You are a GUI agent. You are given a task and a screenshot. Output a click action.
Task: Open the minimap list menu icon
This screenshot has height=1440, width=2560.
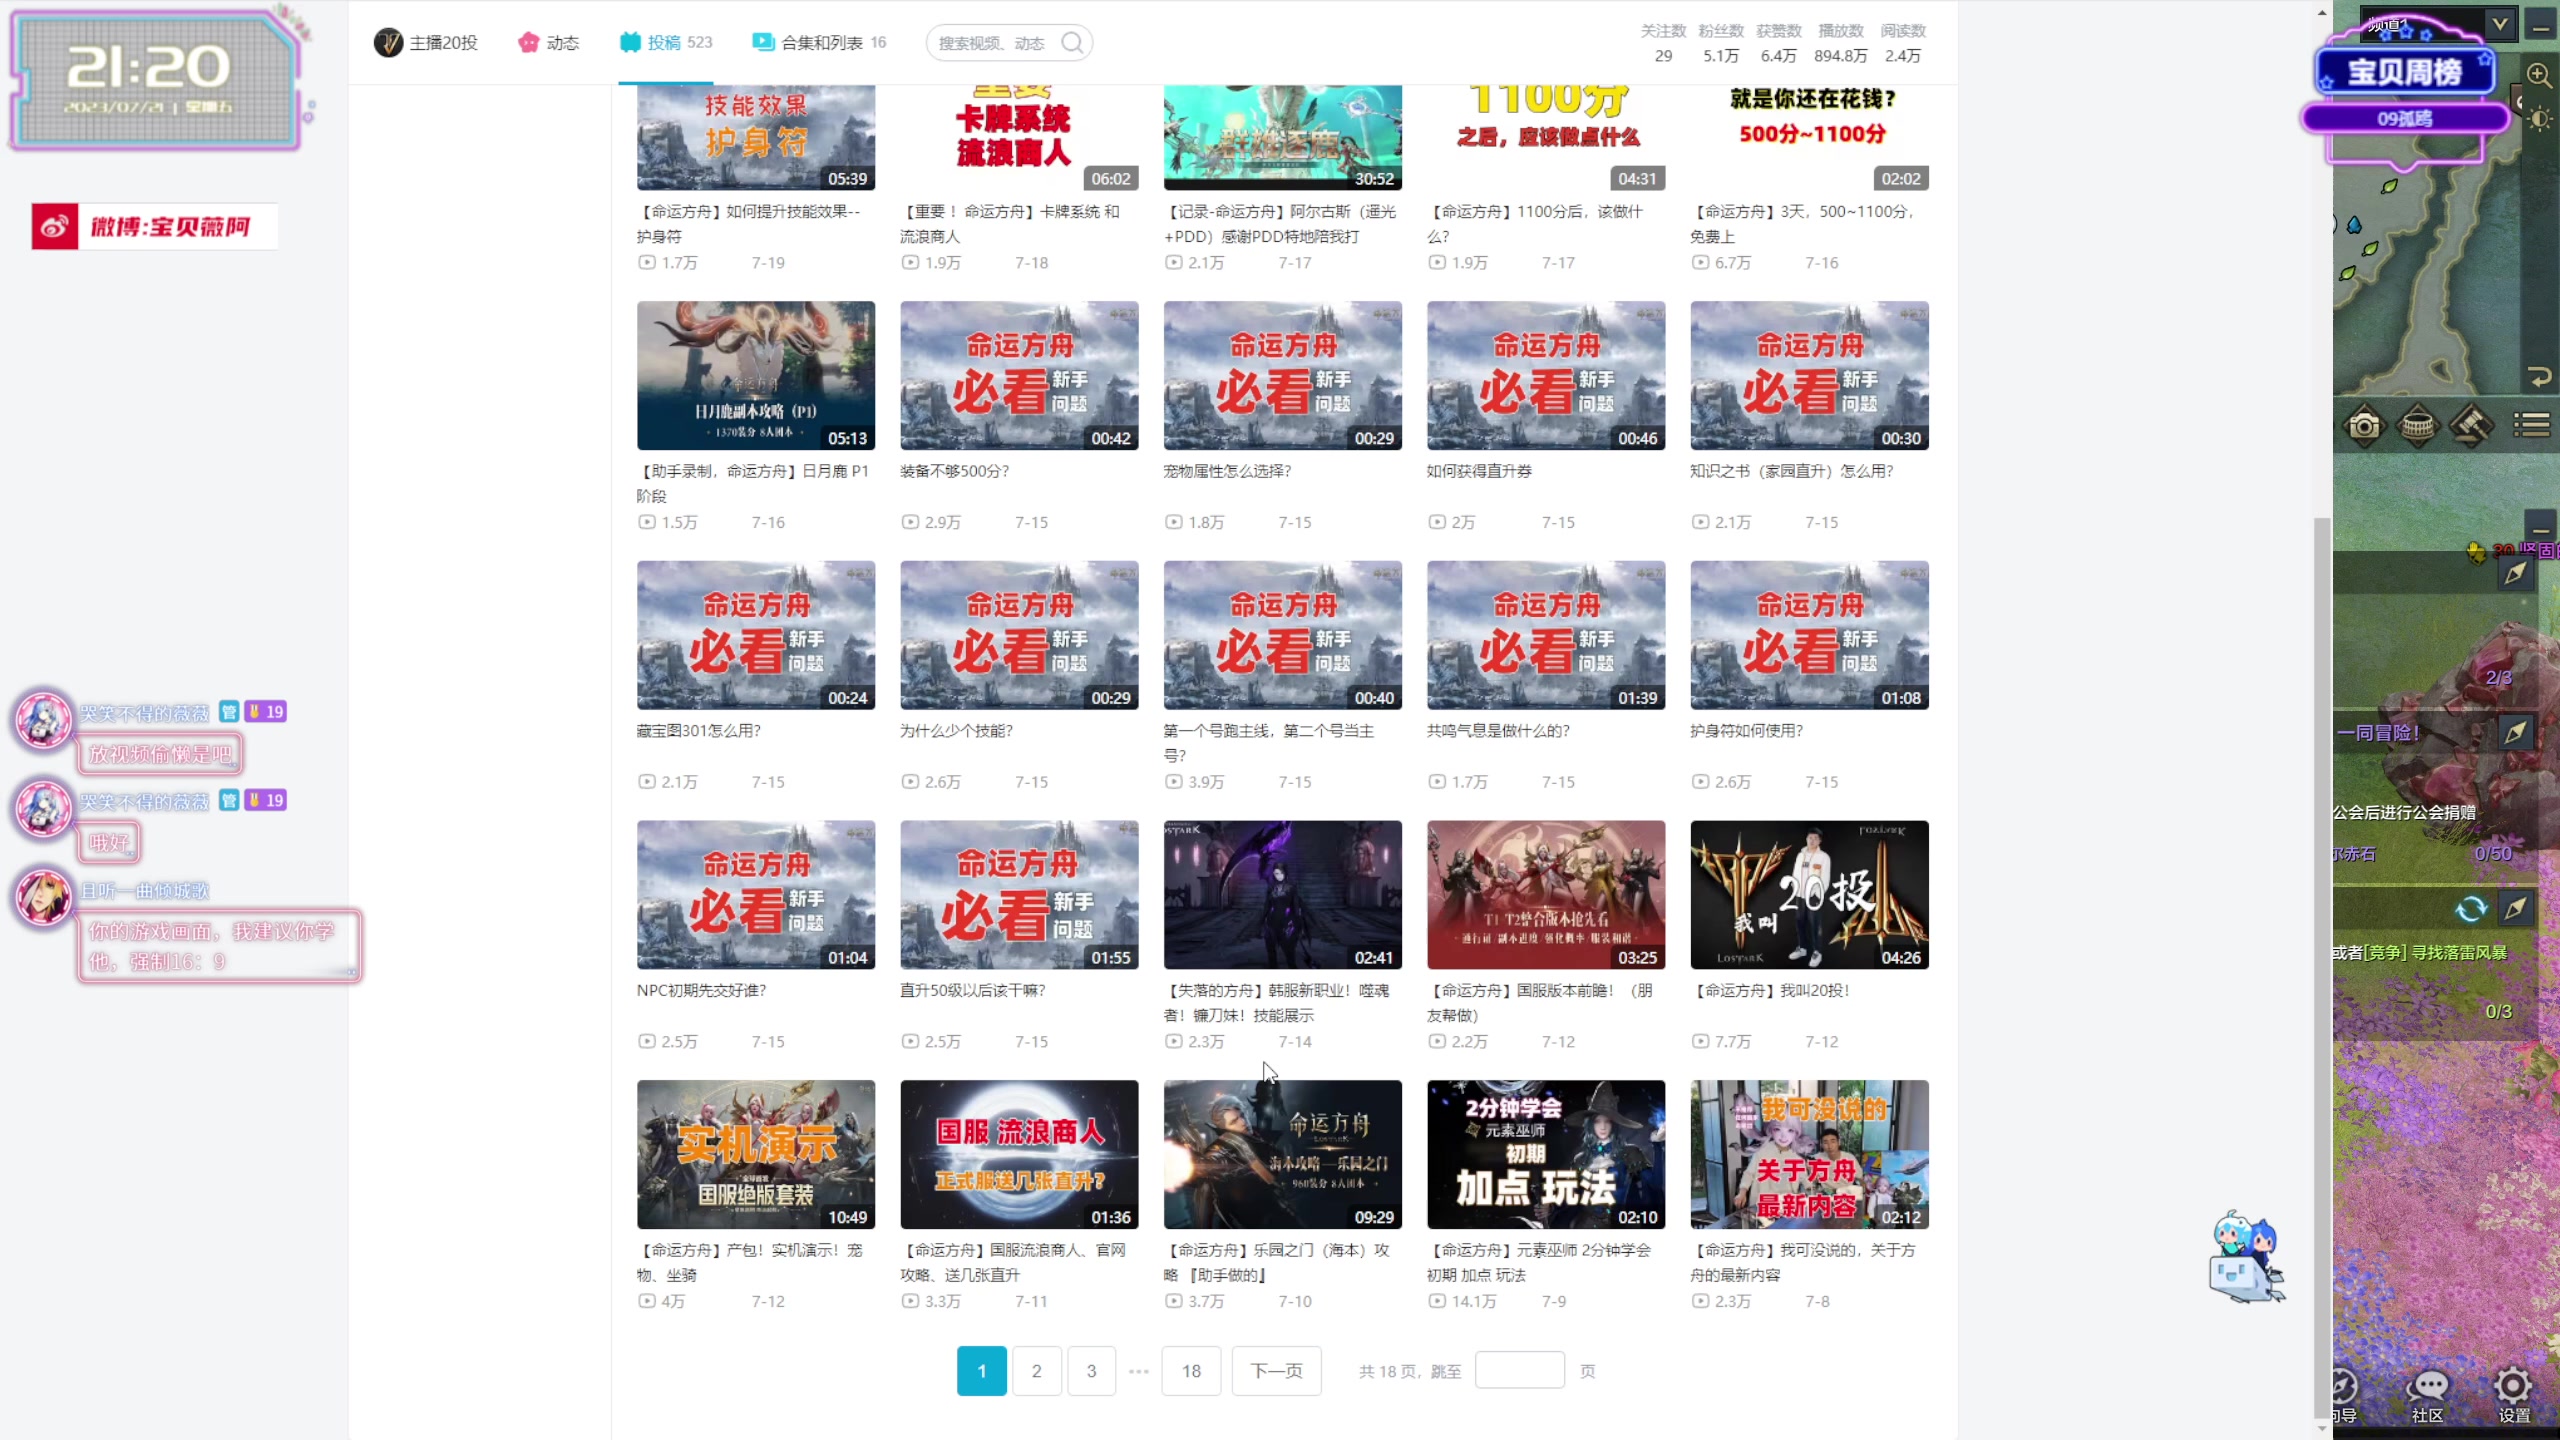coord(2531,426)
